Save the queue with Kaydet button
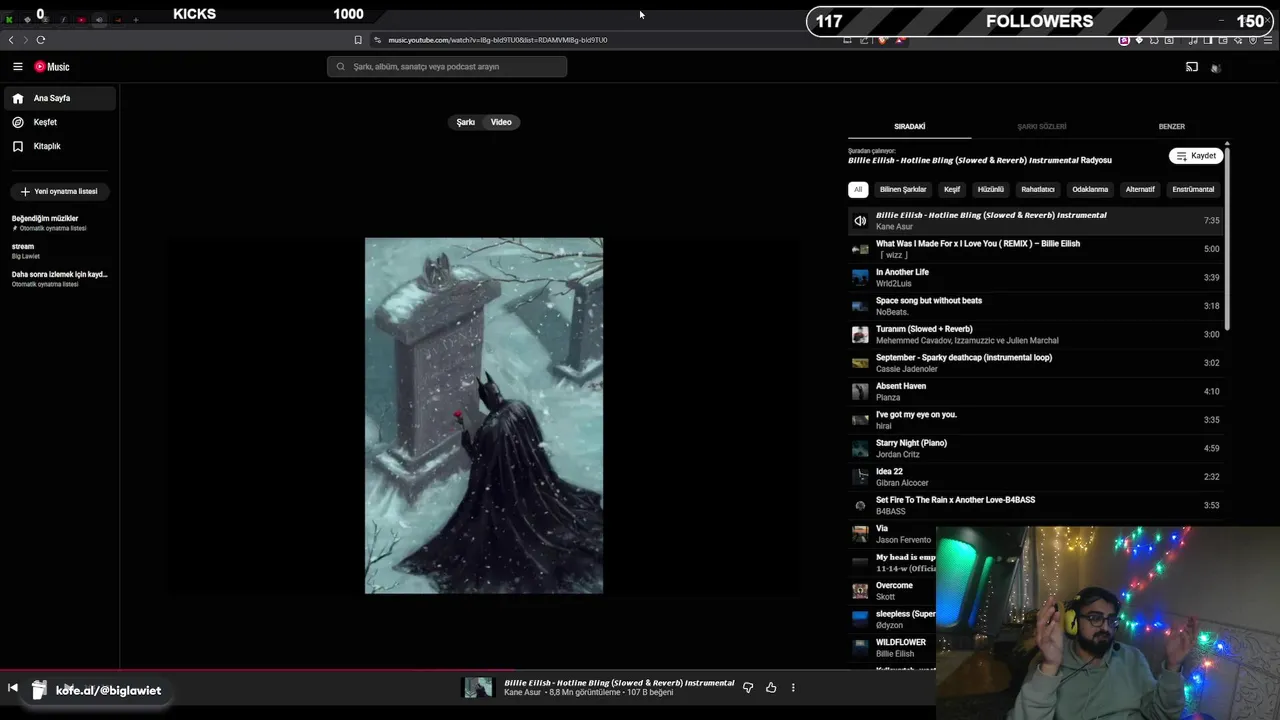Screen dimensions: 1280x720 1196,156
